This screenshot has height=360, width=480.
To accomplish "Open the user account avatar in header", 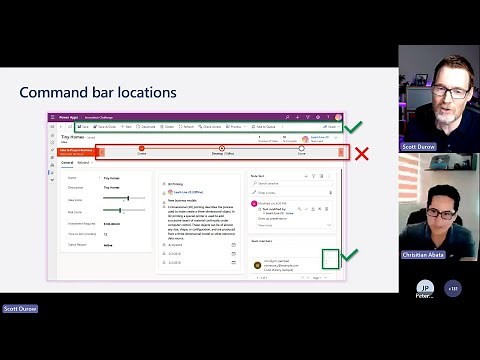I will (x=338, y=117).
